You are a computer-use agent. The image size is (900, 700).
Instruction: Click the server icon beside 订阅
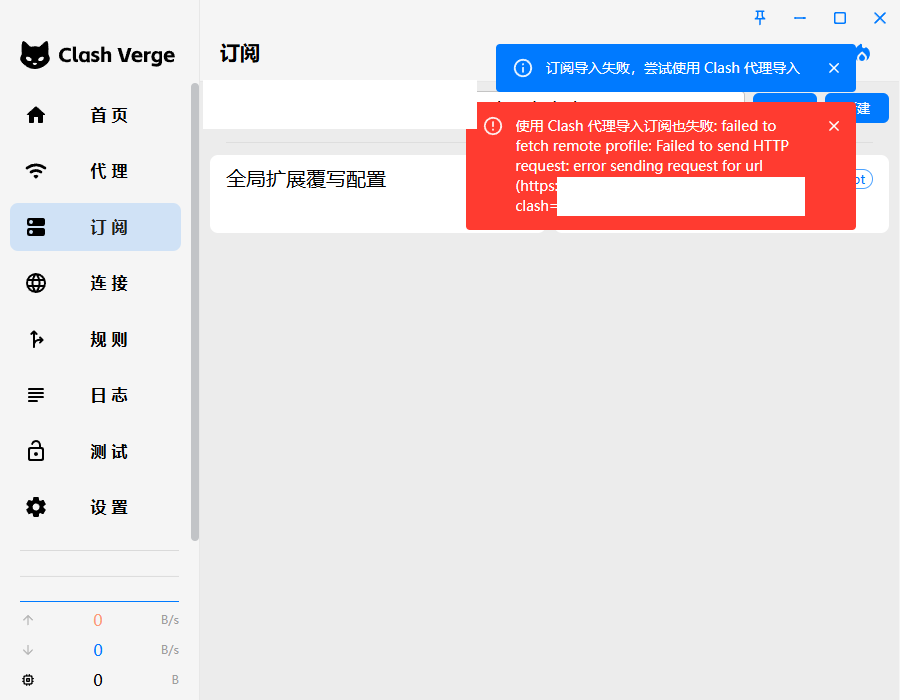pyautogui.click(x=36, y=227)
